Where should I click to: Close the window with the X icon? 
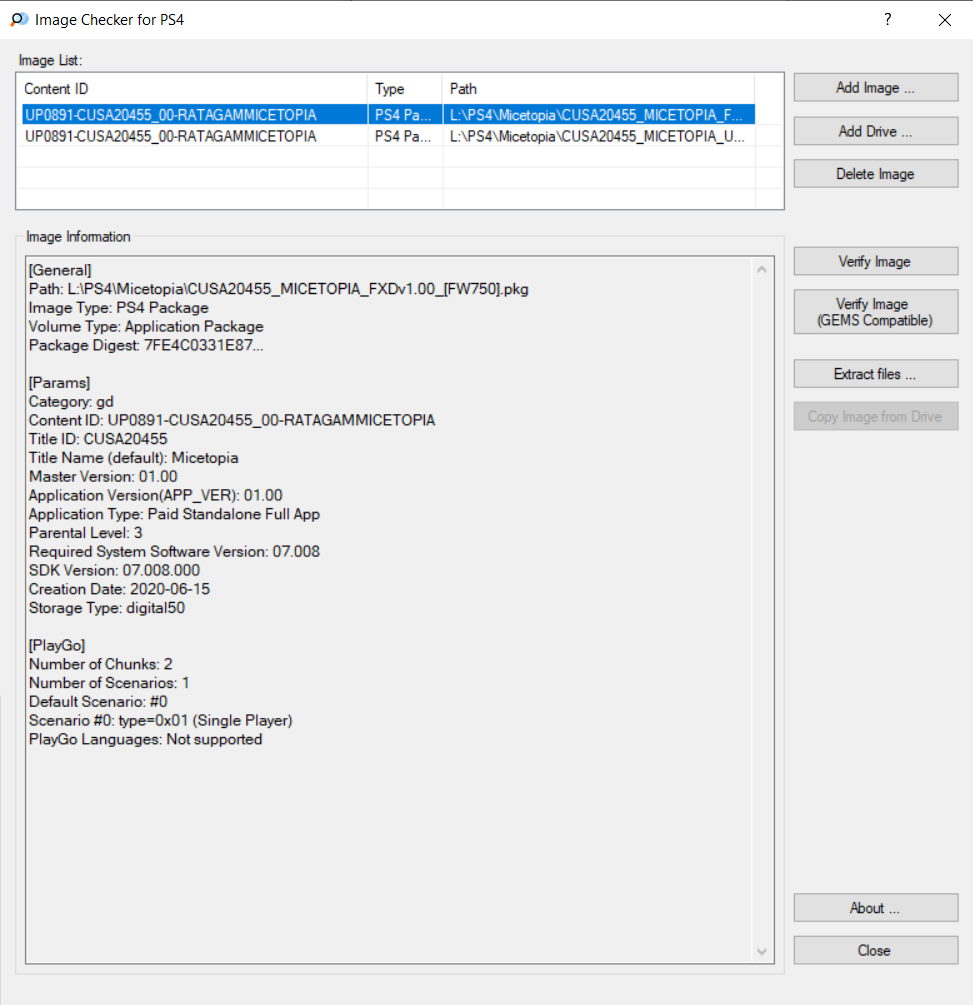click(944, 20)
